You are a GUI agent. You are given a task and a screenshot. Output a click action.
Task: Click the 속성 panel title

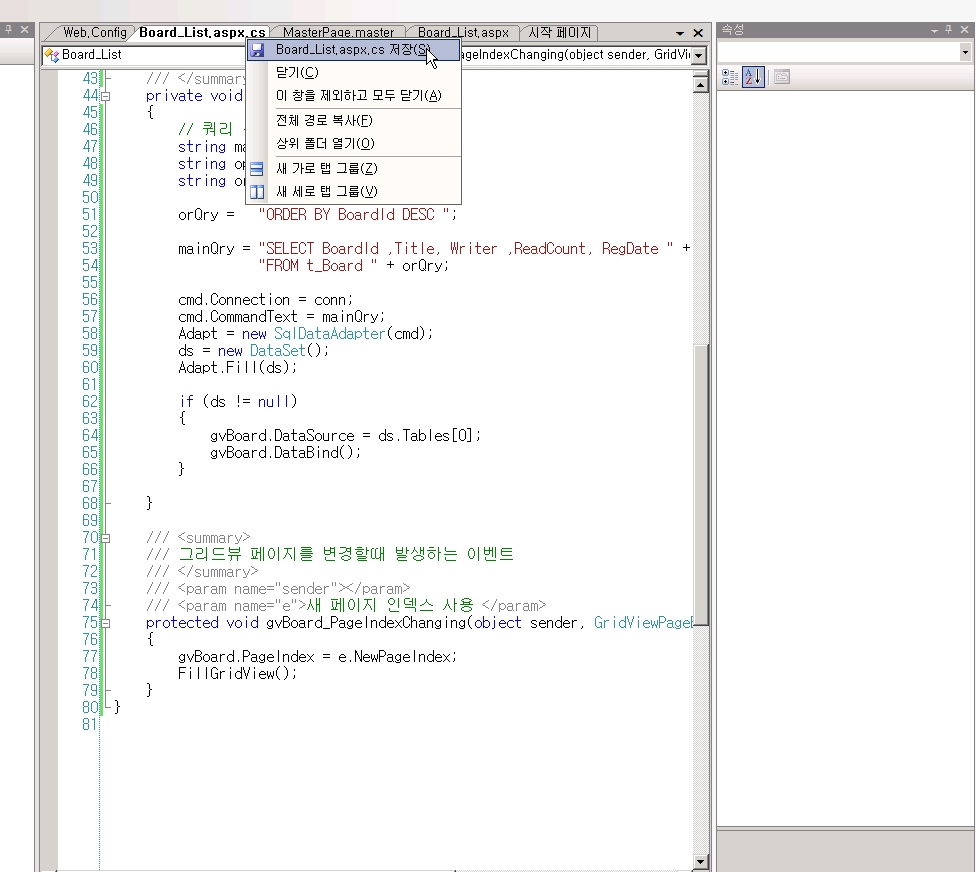(733, 29)
